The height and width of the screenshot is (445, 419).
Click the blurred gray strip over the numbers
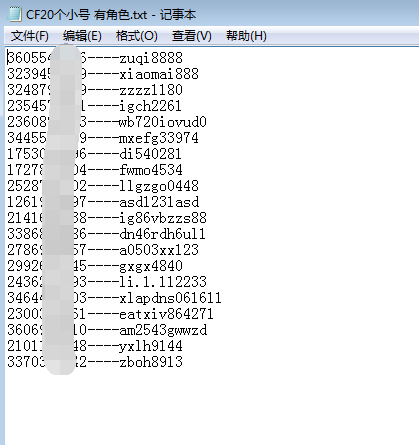(x=62, y=210)
